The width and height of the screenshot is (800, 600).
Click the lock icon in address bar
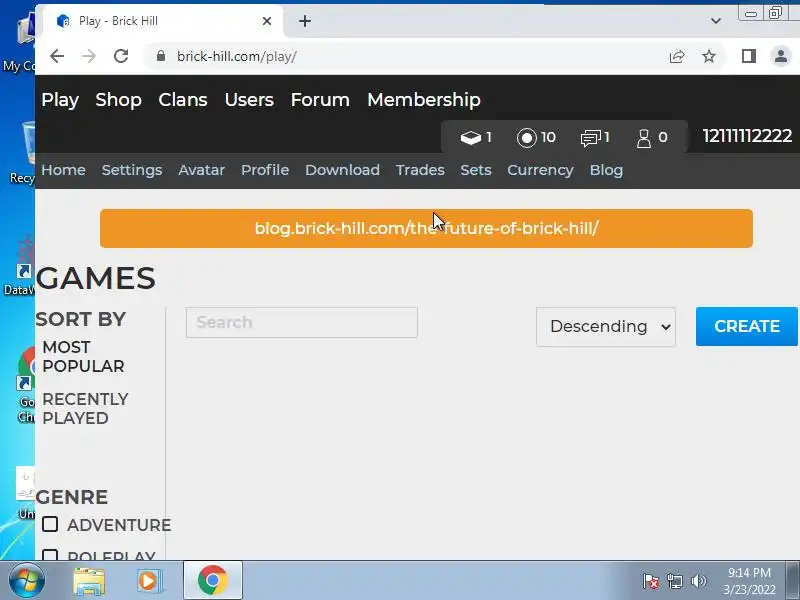(x=161, y=56)
